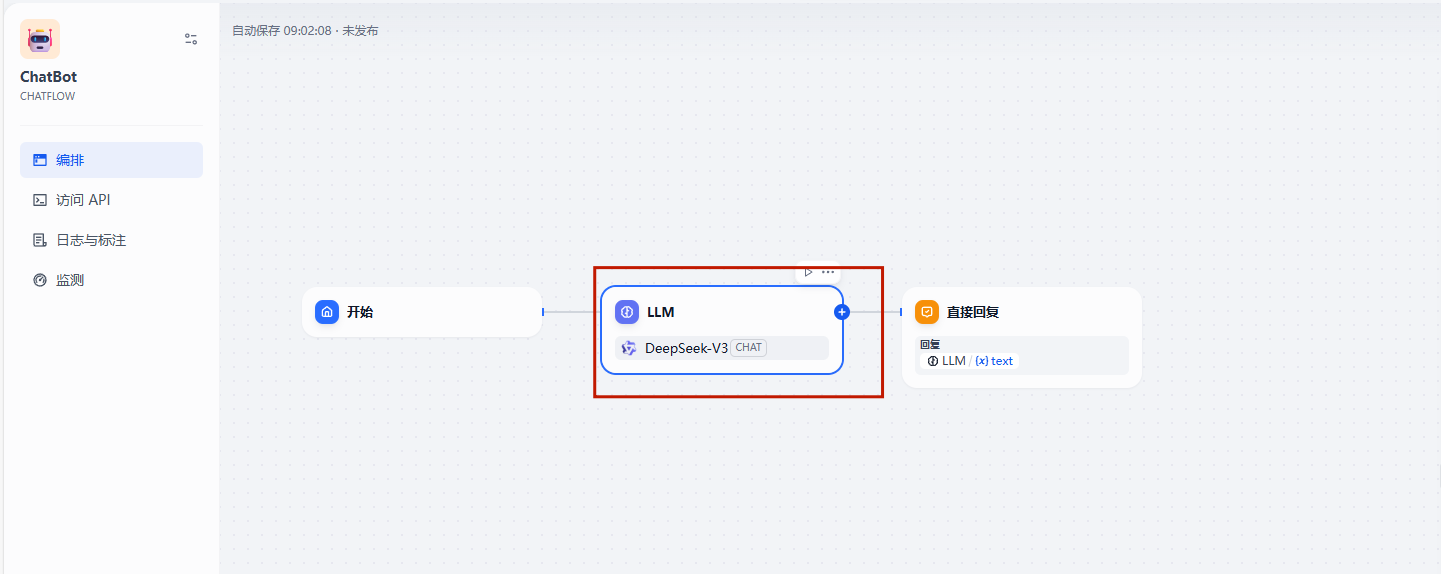Open app settings via sliders icon
Screen dimensions: 1441x574
[191, 39]
